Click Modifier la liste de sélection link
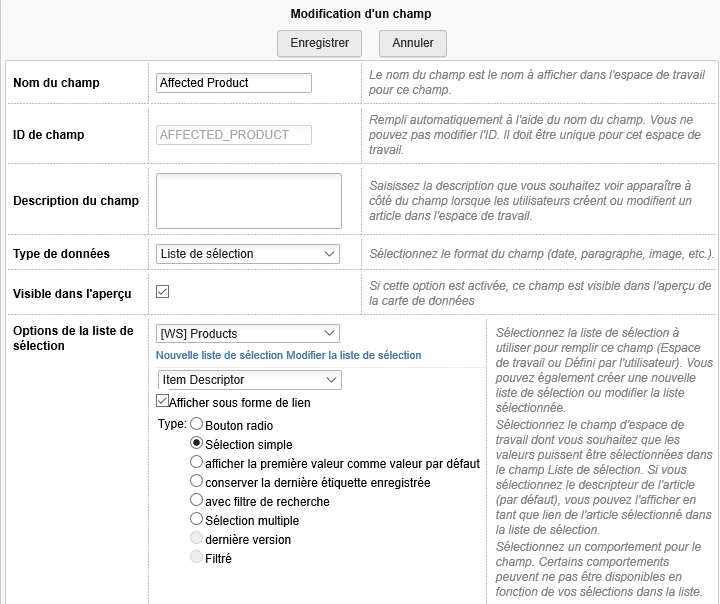The height and width of the screenshot is (604, 720). coord(354,355)
